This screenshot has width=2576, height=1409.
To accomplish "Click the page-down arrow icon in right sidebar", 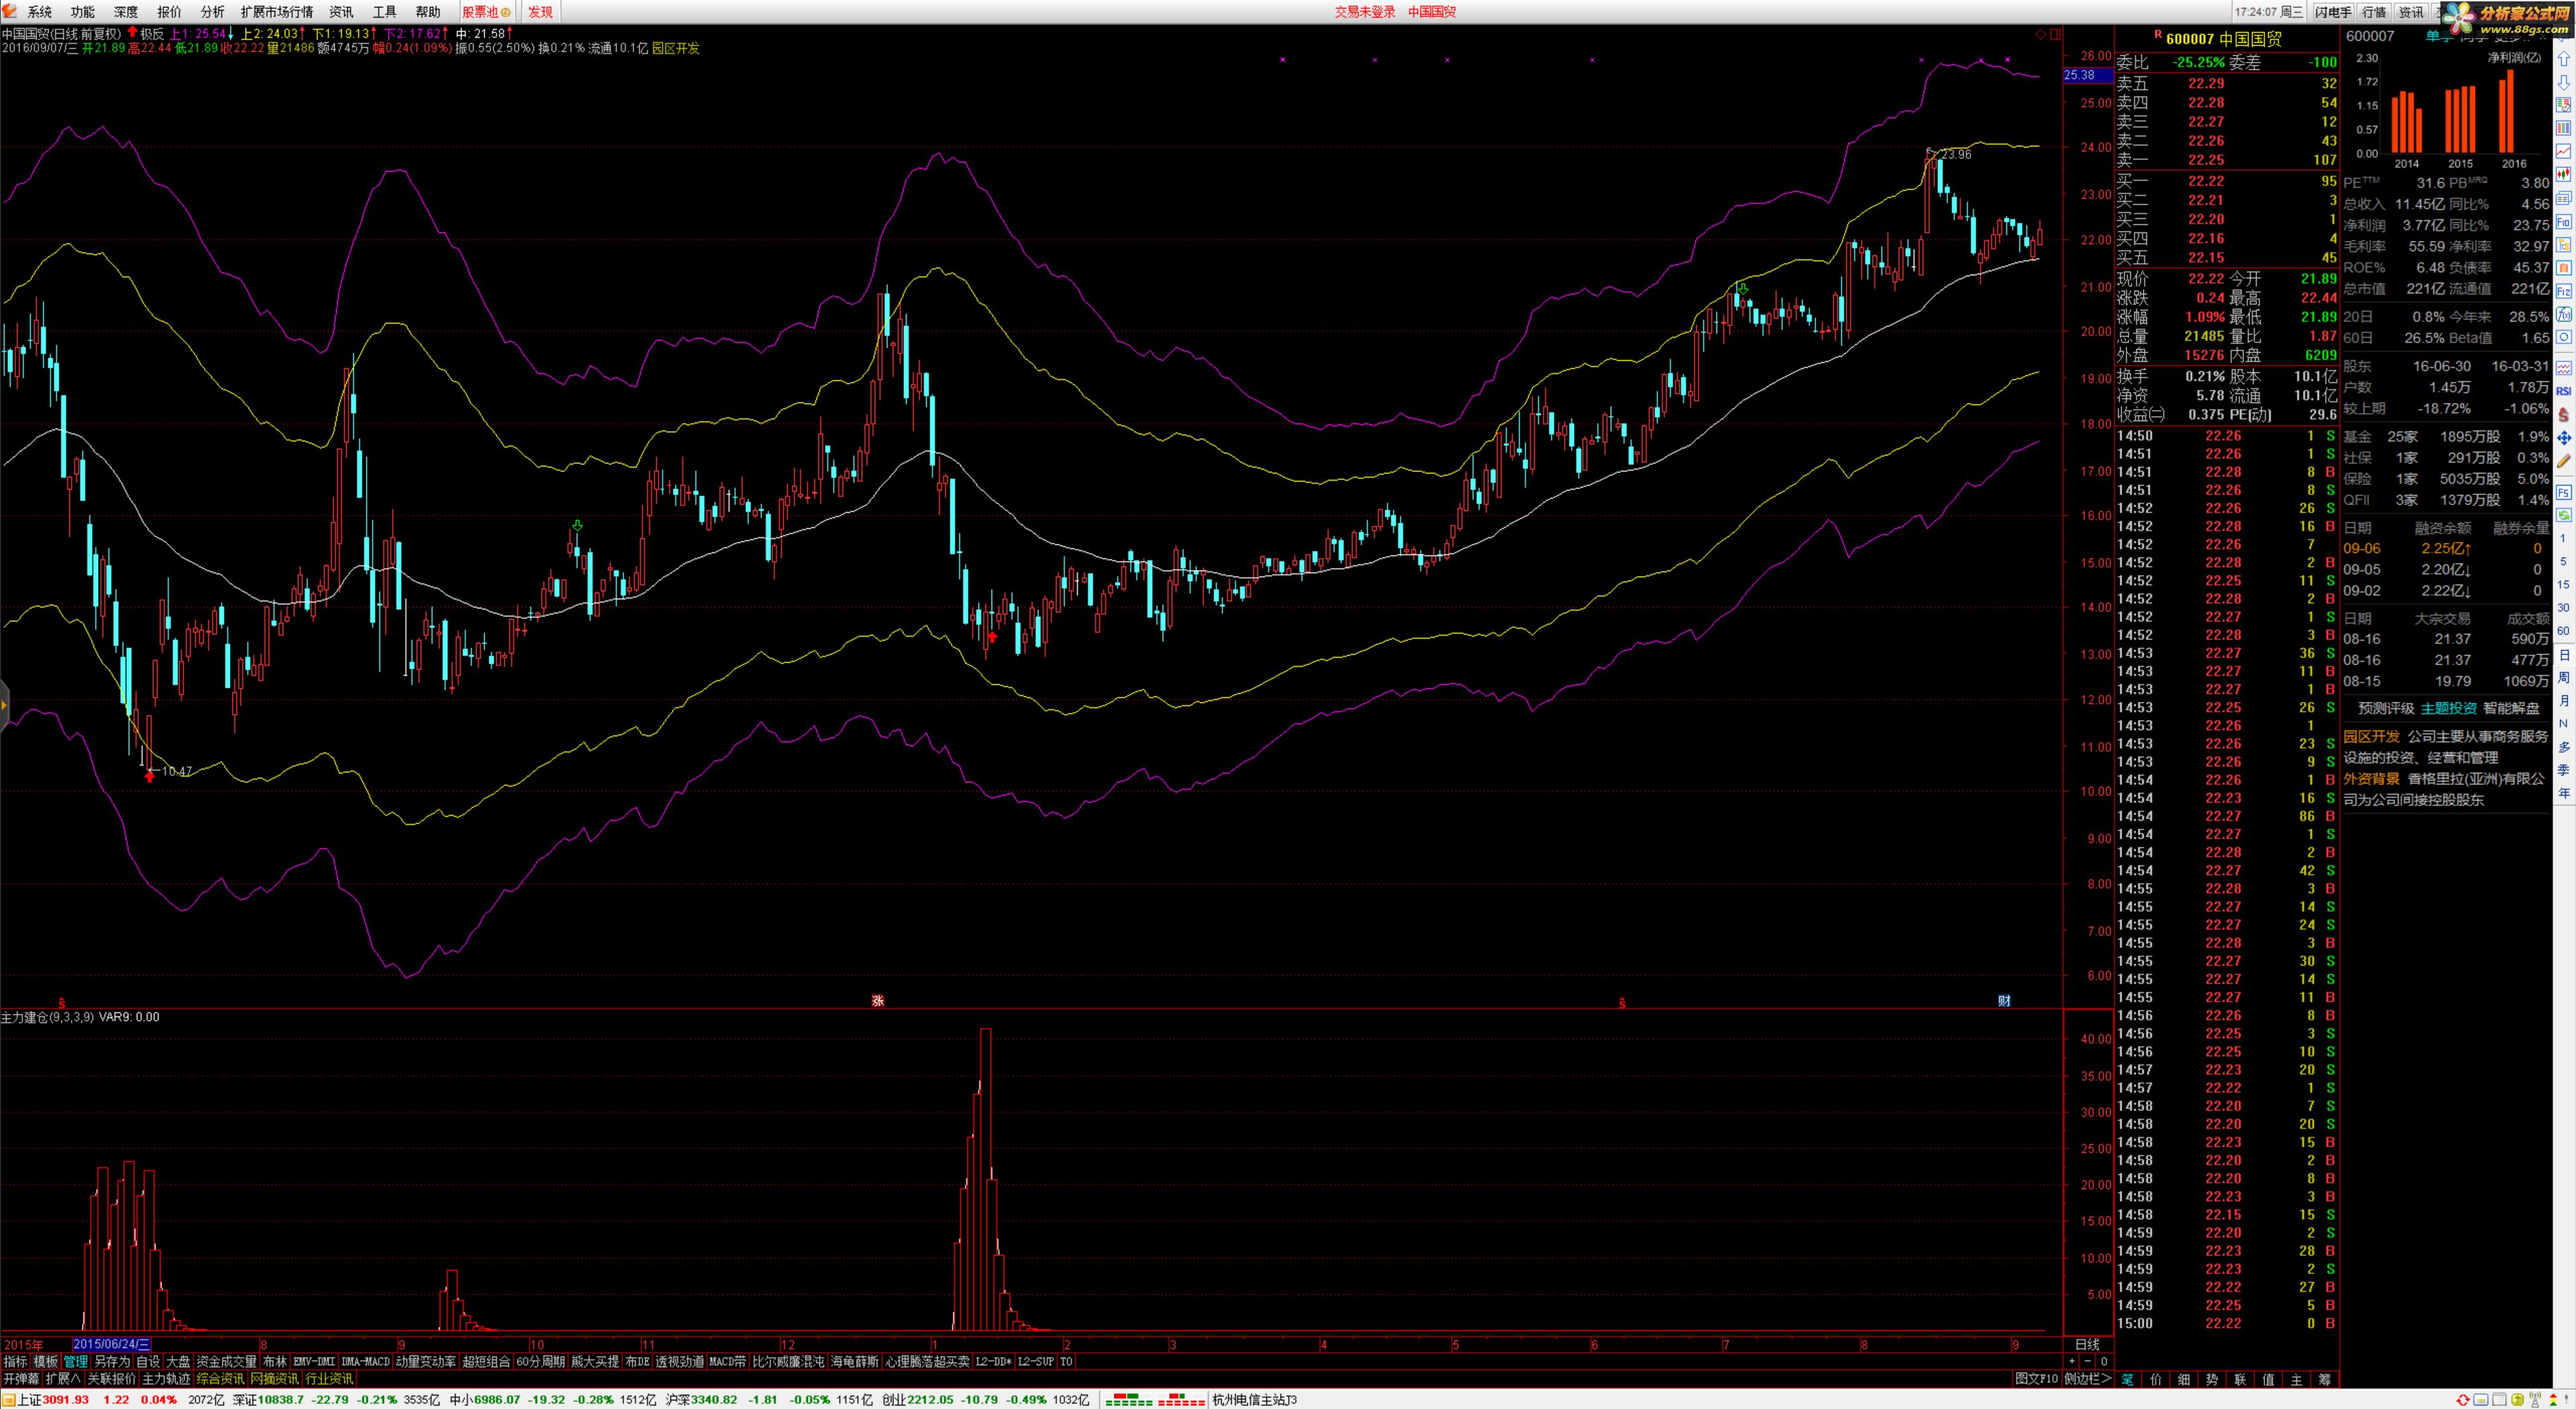I will [x=2564, y=82].
